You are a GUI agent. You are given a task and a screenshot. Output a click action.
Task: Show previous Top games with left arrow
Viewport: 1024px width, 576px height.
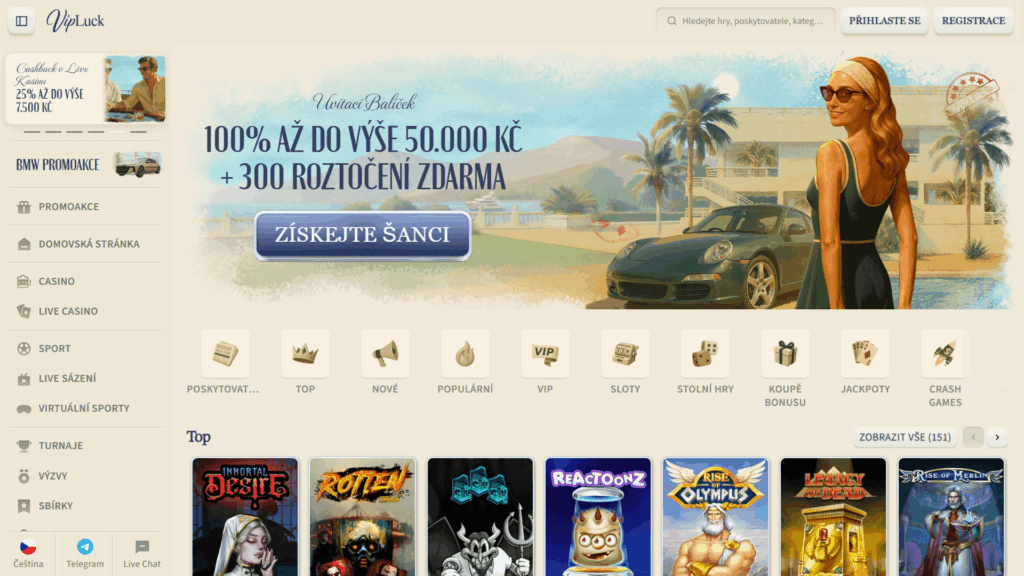point(973,437)
